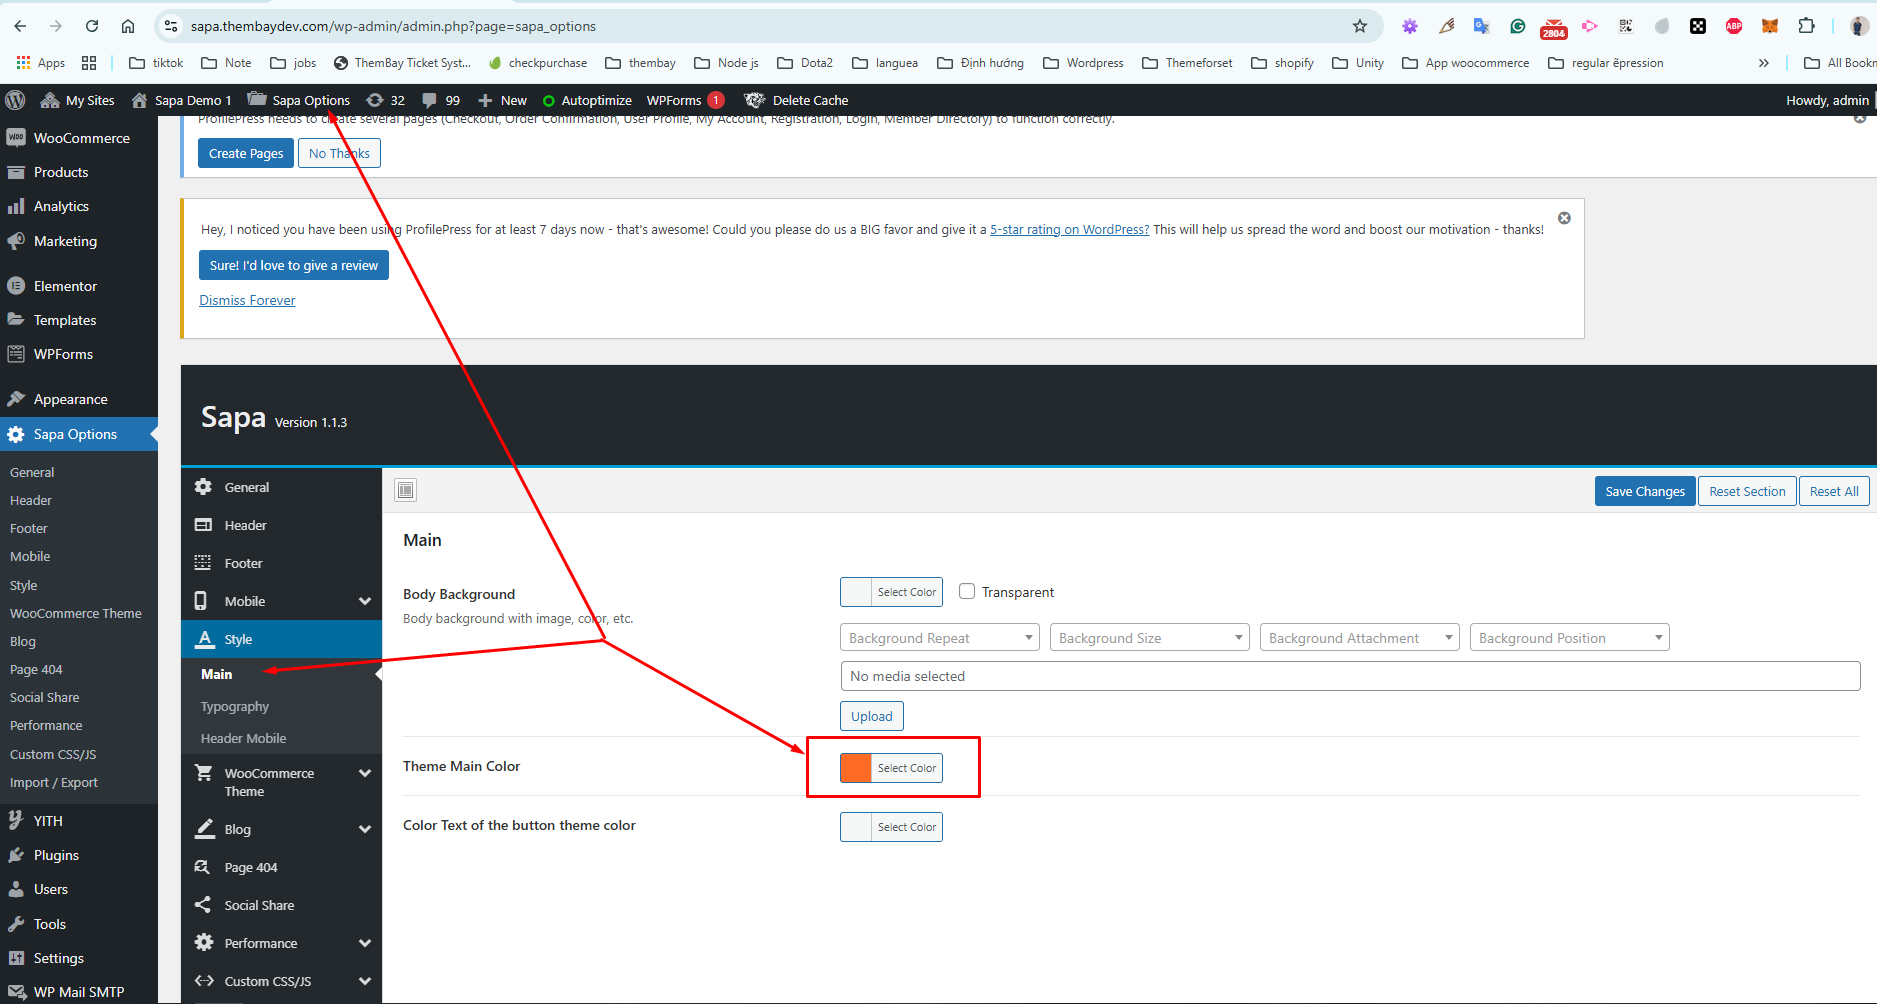Enable Transparent checkbox
The height and width of the screenshot is (1004, 1877).
pyautogui.click(x=967, y=591)
